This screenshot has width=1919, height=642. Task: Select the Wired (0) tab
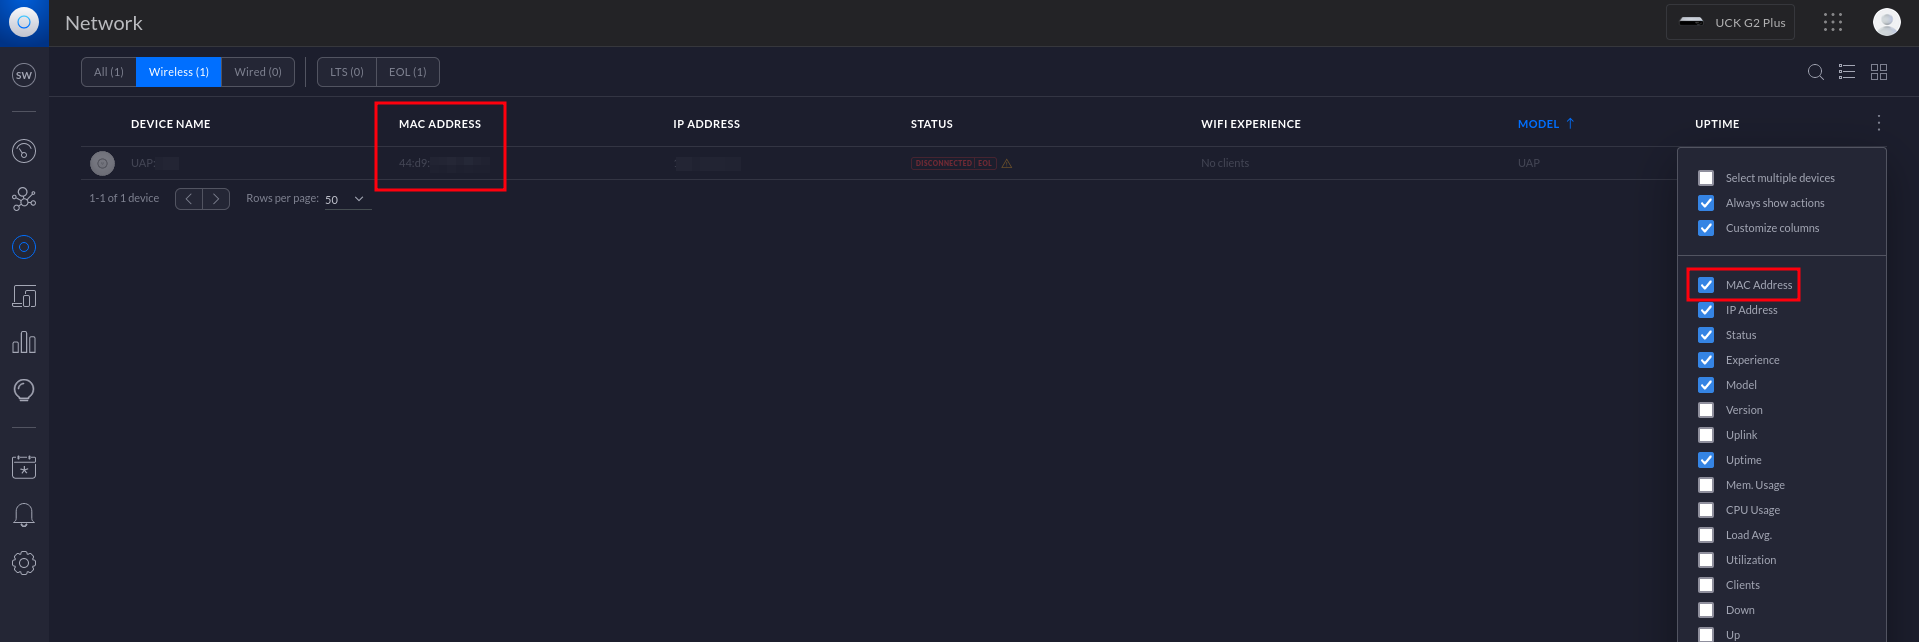(x=258, y=72)
